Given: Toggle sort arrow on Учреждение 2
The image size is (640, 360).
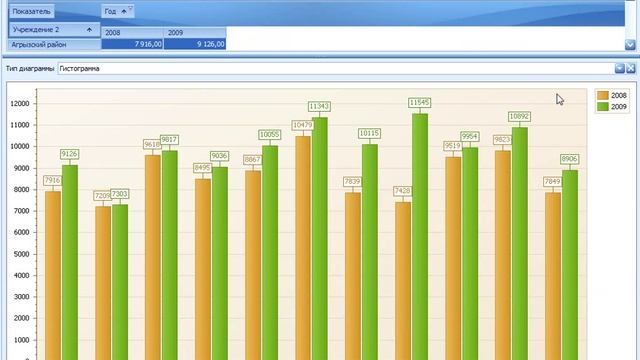Looking at the screenshot, I should click(89, 30).
